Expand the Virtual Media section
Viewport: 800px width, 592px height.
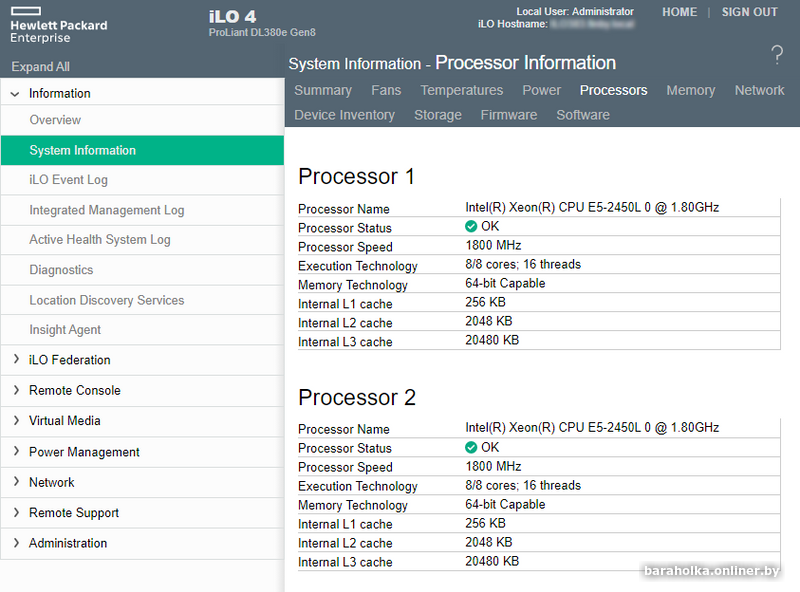[x=16, y=420]
